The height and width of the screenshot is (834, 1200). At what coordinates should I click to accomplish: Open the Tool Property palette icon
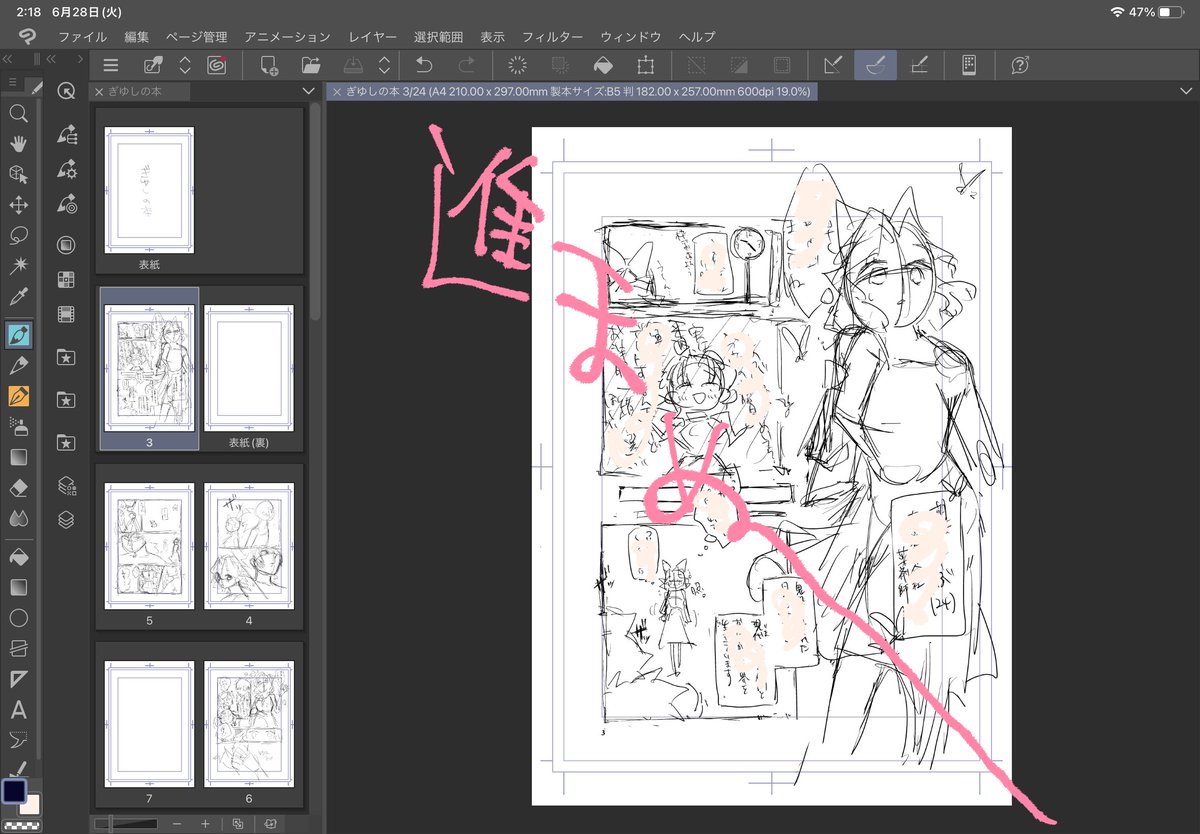point(66,169)
